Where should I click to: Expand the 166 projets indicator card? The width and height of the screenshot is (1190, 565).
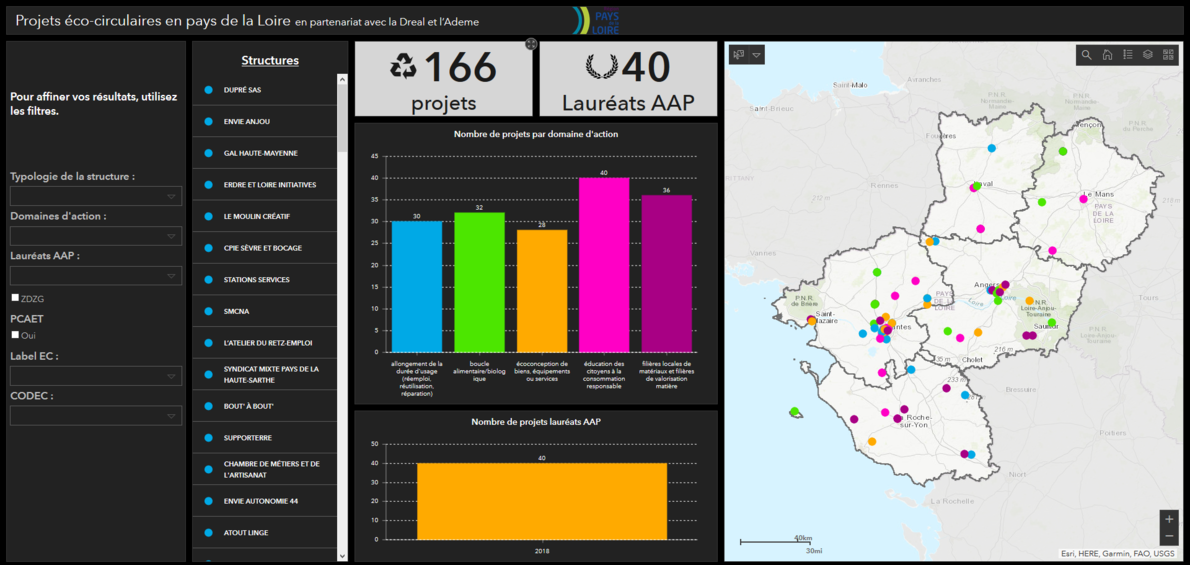[x=530, y=45]
